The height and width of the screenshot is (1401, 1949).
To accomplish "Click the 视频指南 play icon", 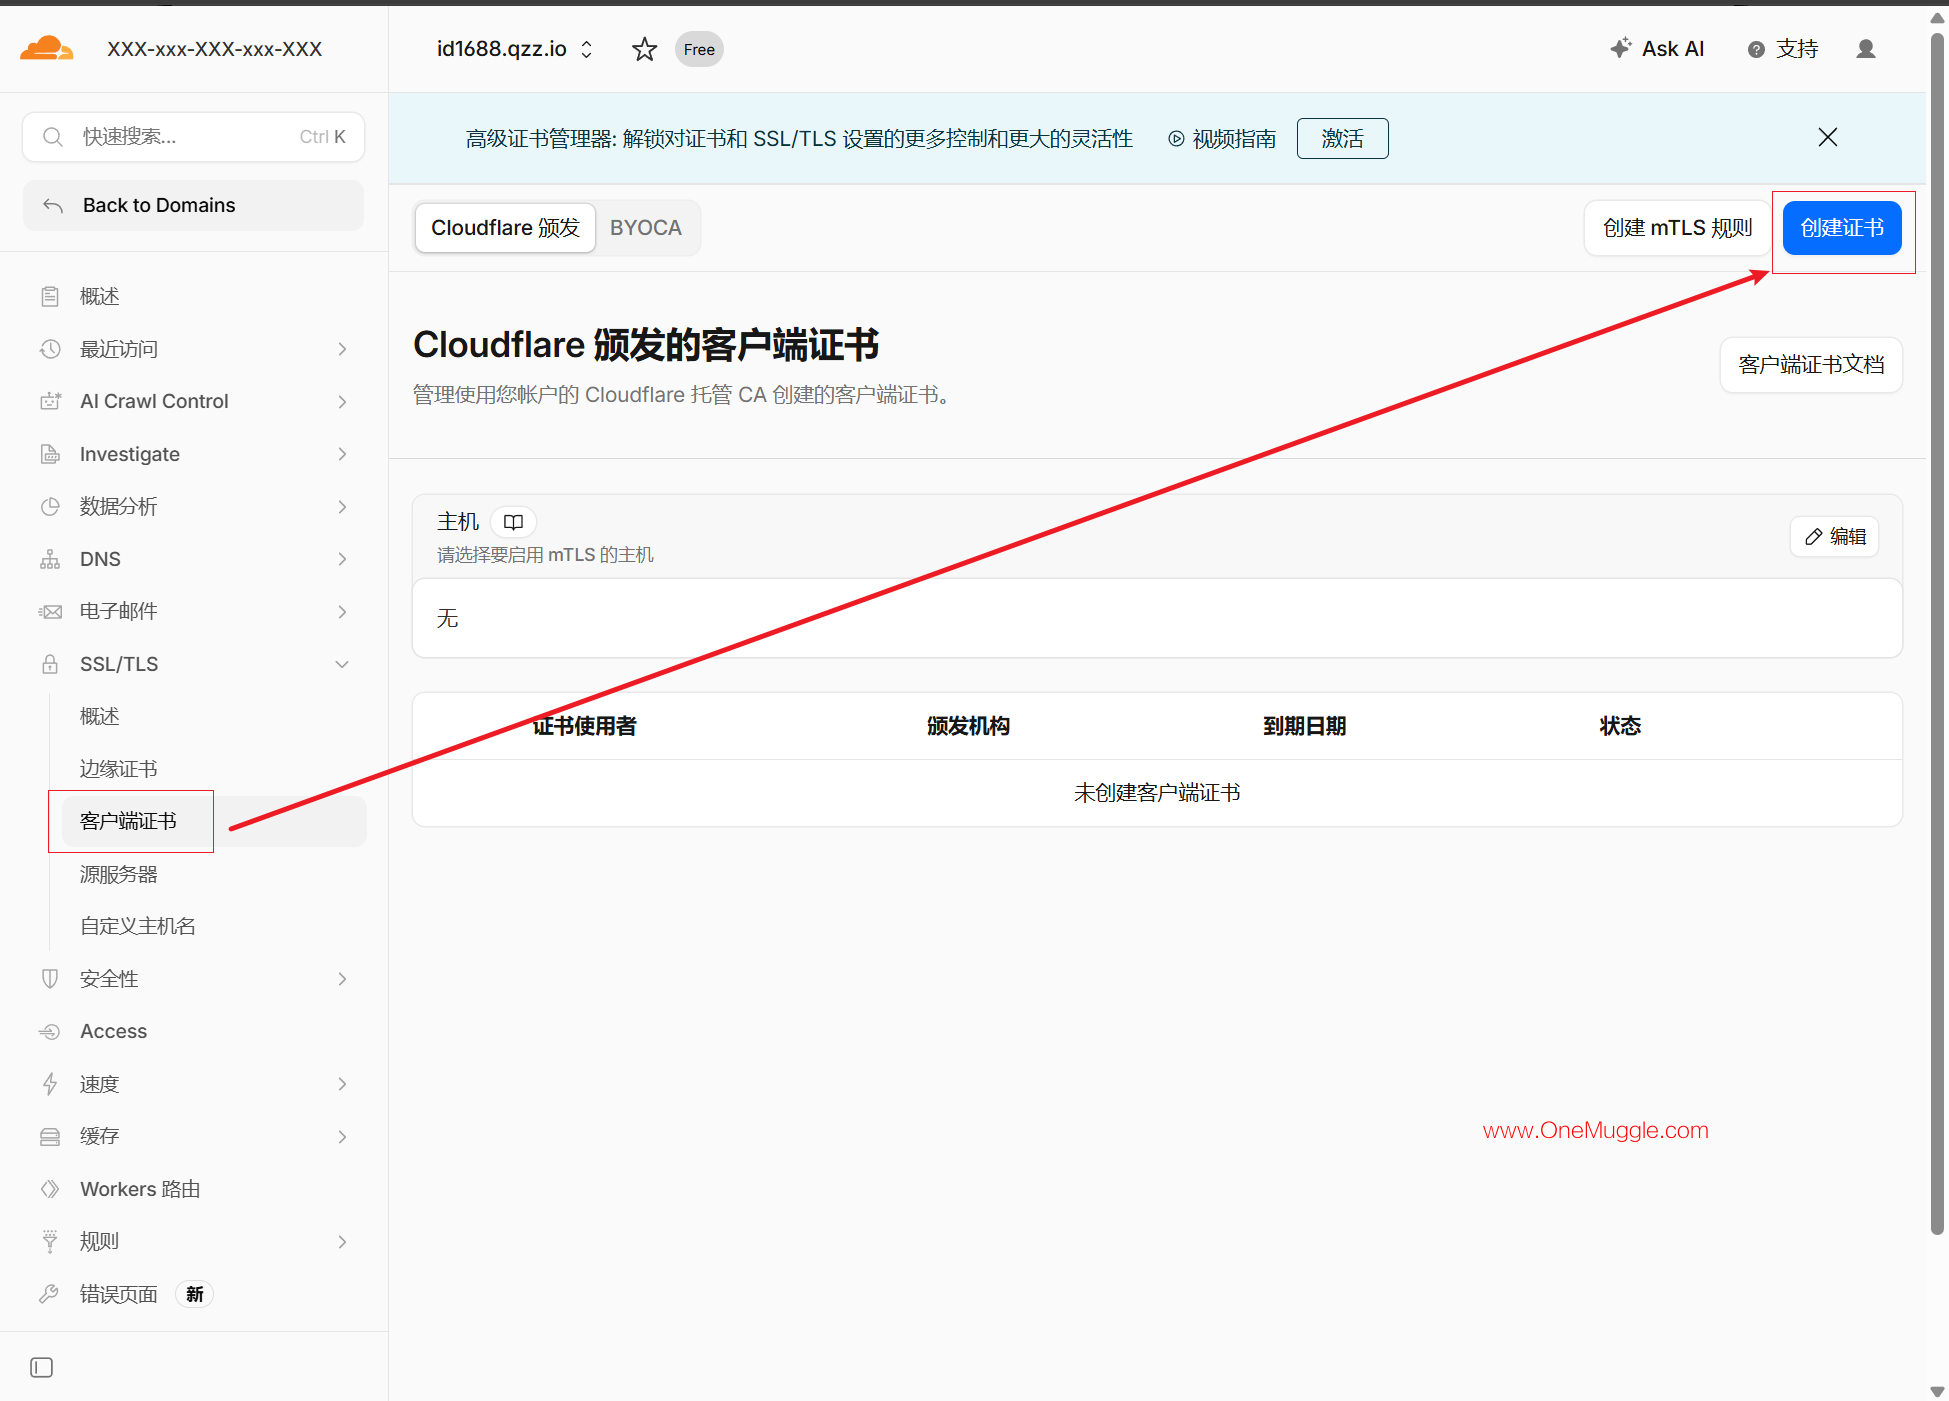I will (1176, 139).
